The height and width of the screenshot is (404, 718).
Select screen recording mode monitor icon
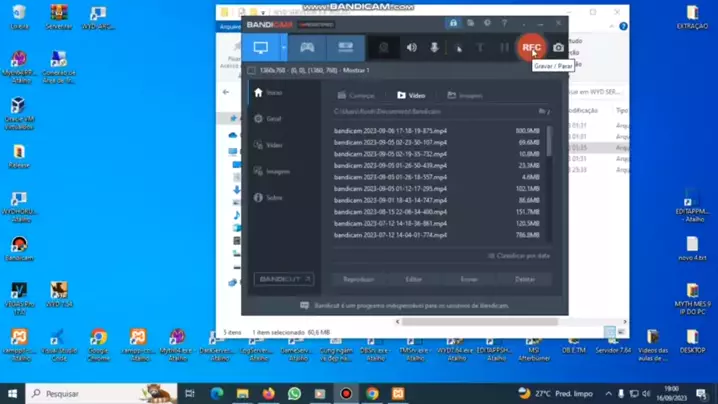[x=261, y=47]
